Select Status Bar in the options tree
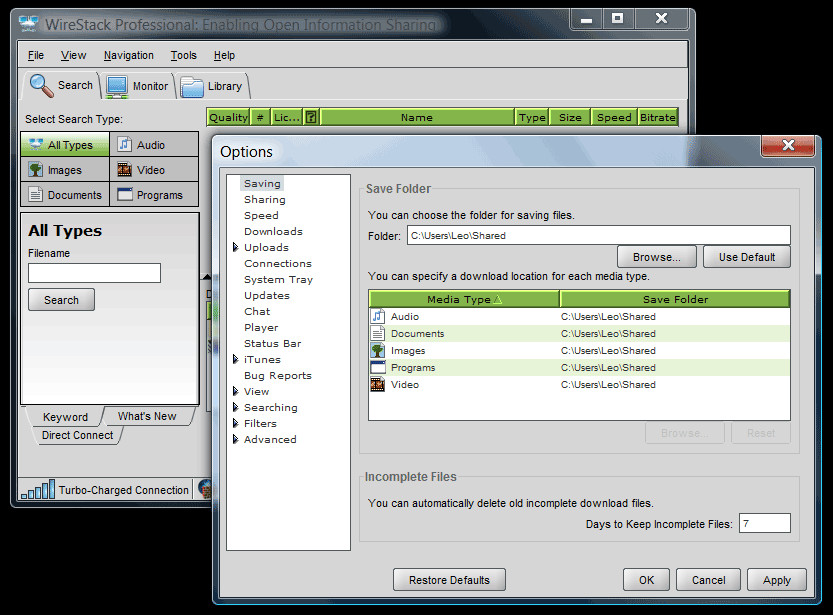This screenshot has height=615, width=833. pyautogui.click(x=273, y=344)
